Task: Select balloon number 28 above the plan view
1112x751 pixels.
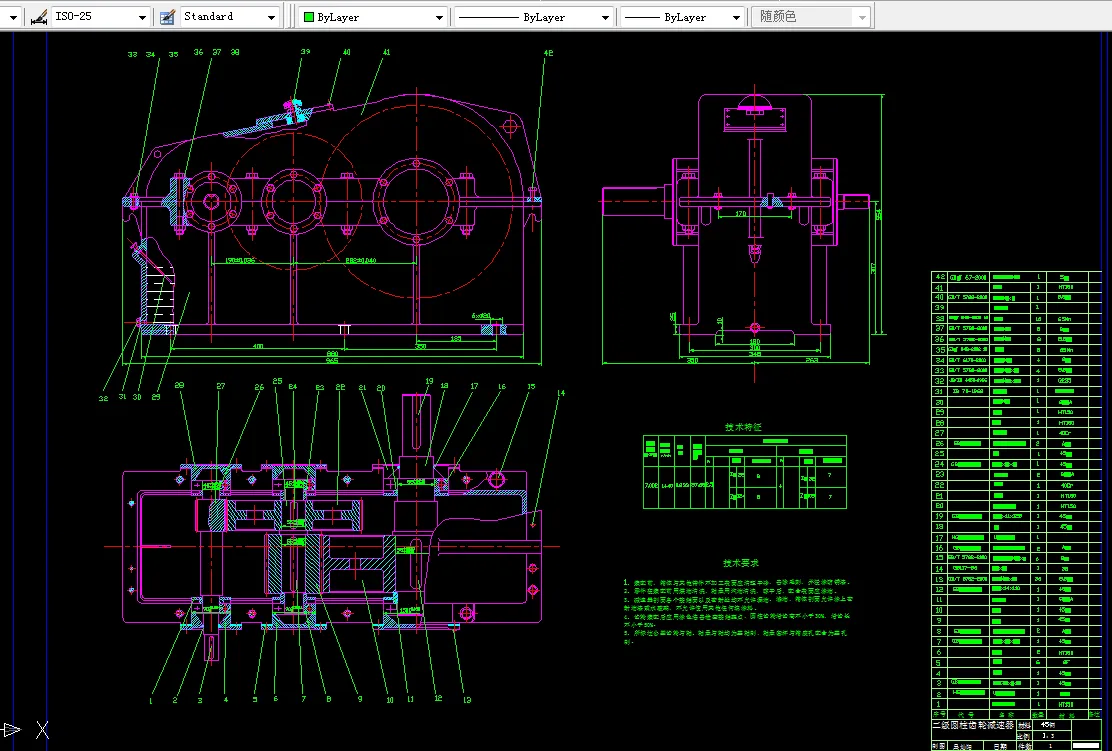Action: [179, 385]
